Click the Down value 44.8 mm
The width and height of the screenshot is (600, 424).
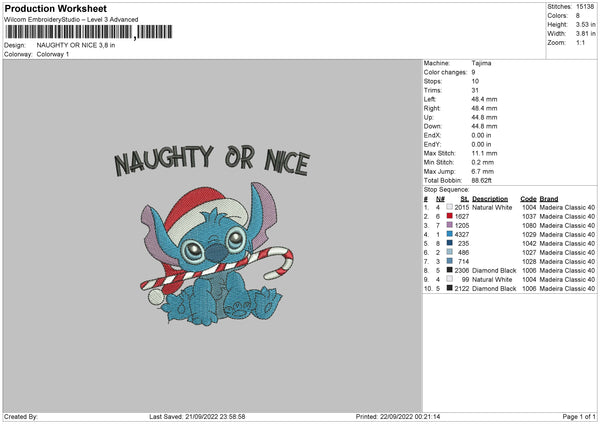pyautogui.click(x=484, y=126)
